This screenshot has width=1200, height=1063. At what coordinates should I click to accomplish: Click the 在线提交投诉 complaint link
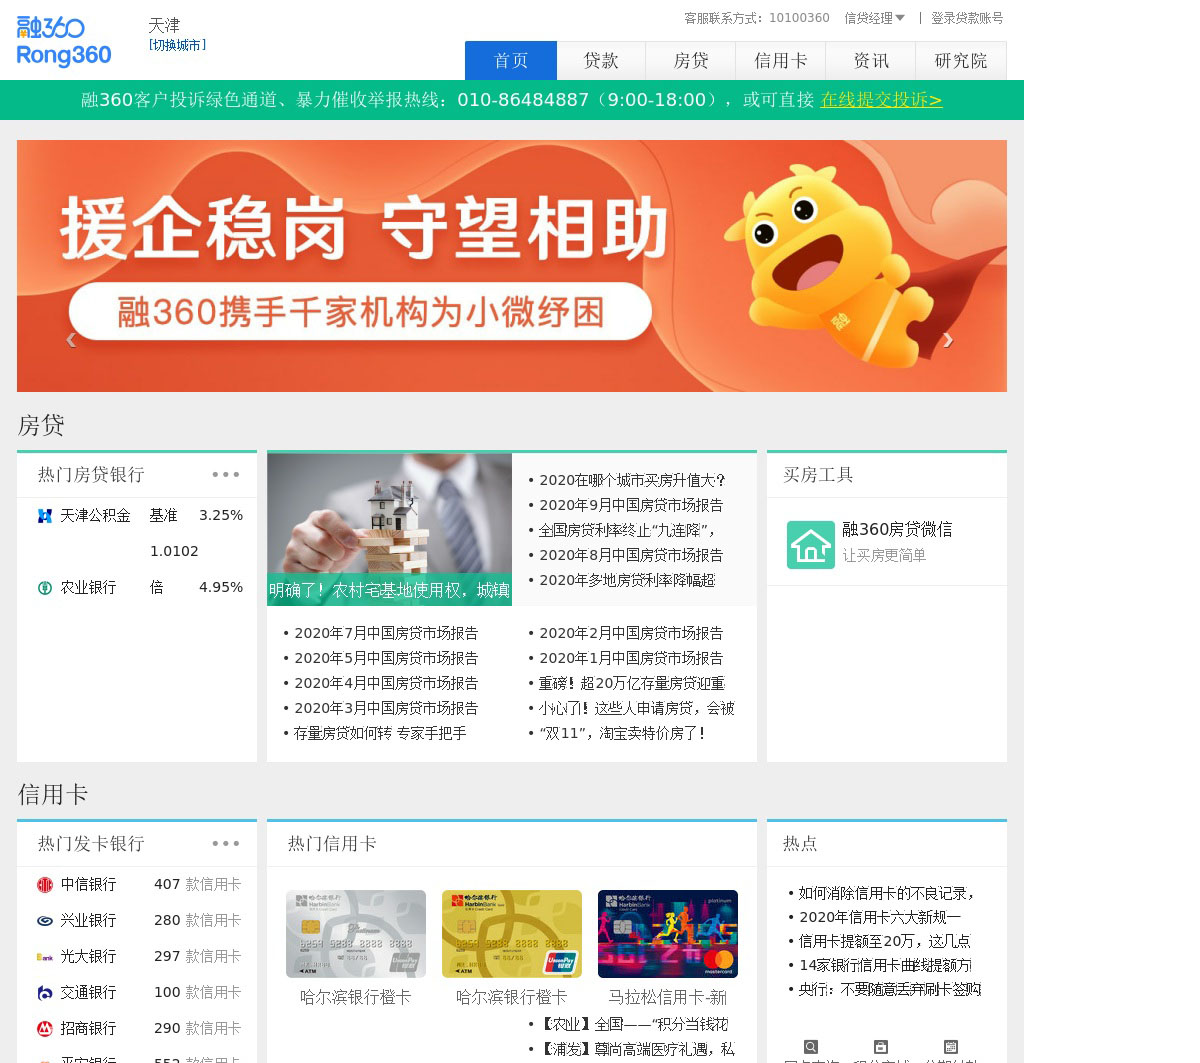pyautogui.click(x=881, y=100)
